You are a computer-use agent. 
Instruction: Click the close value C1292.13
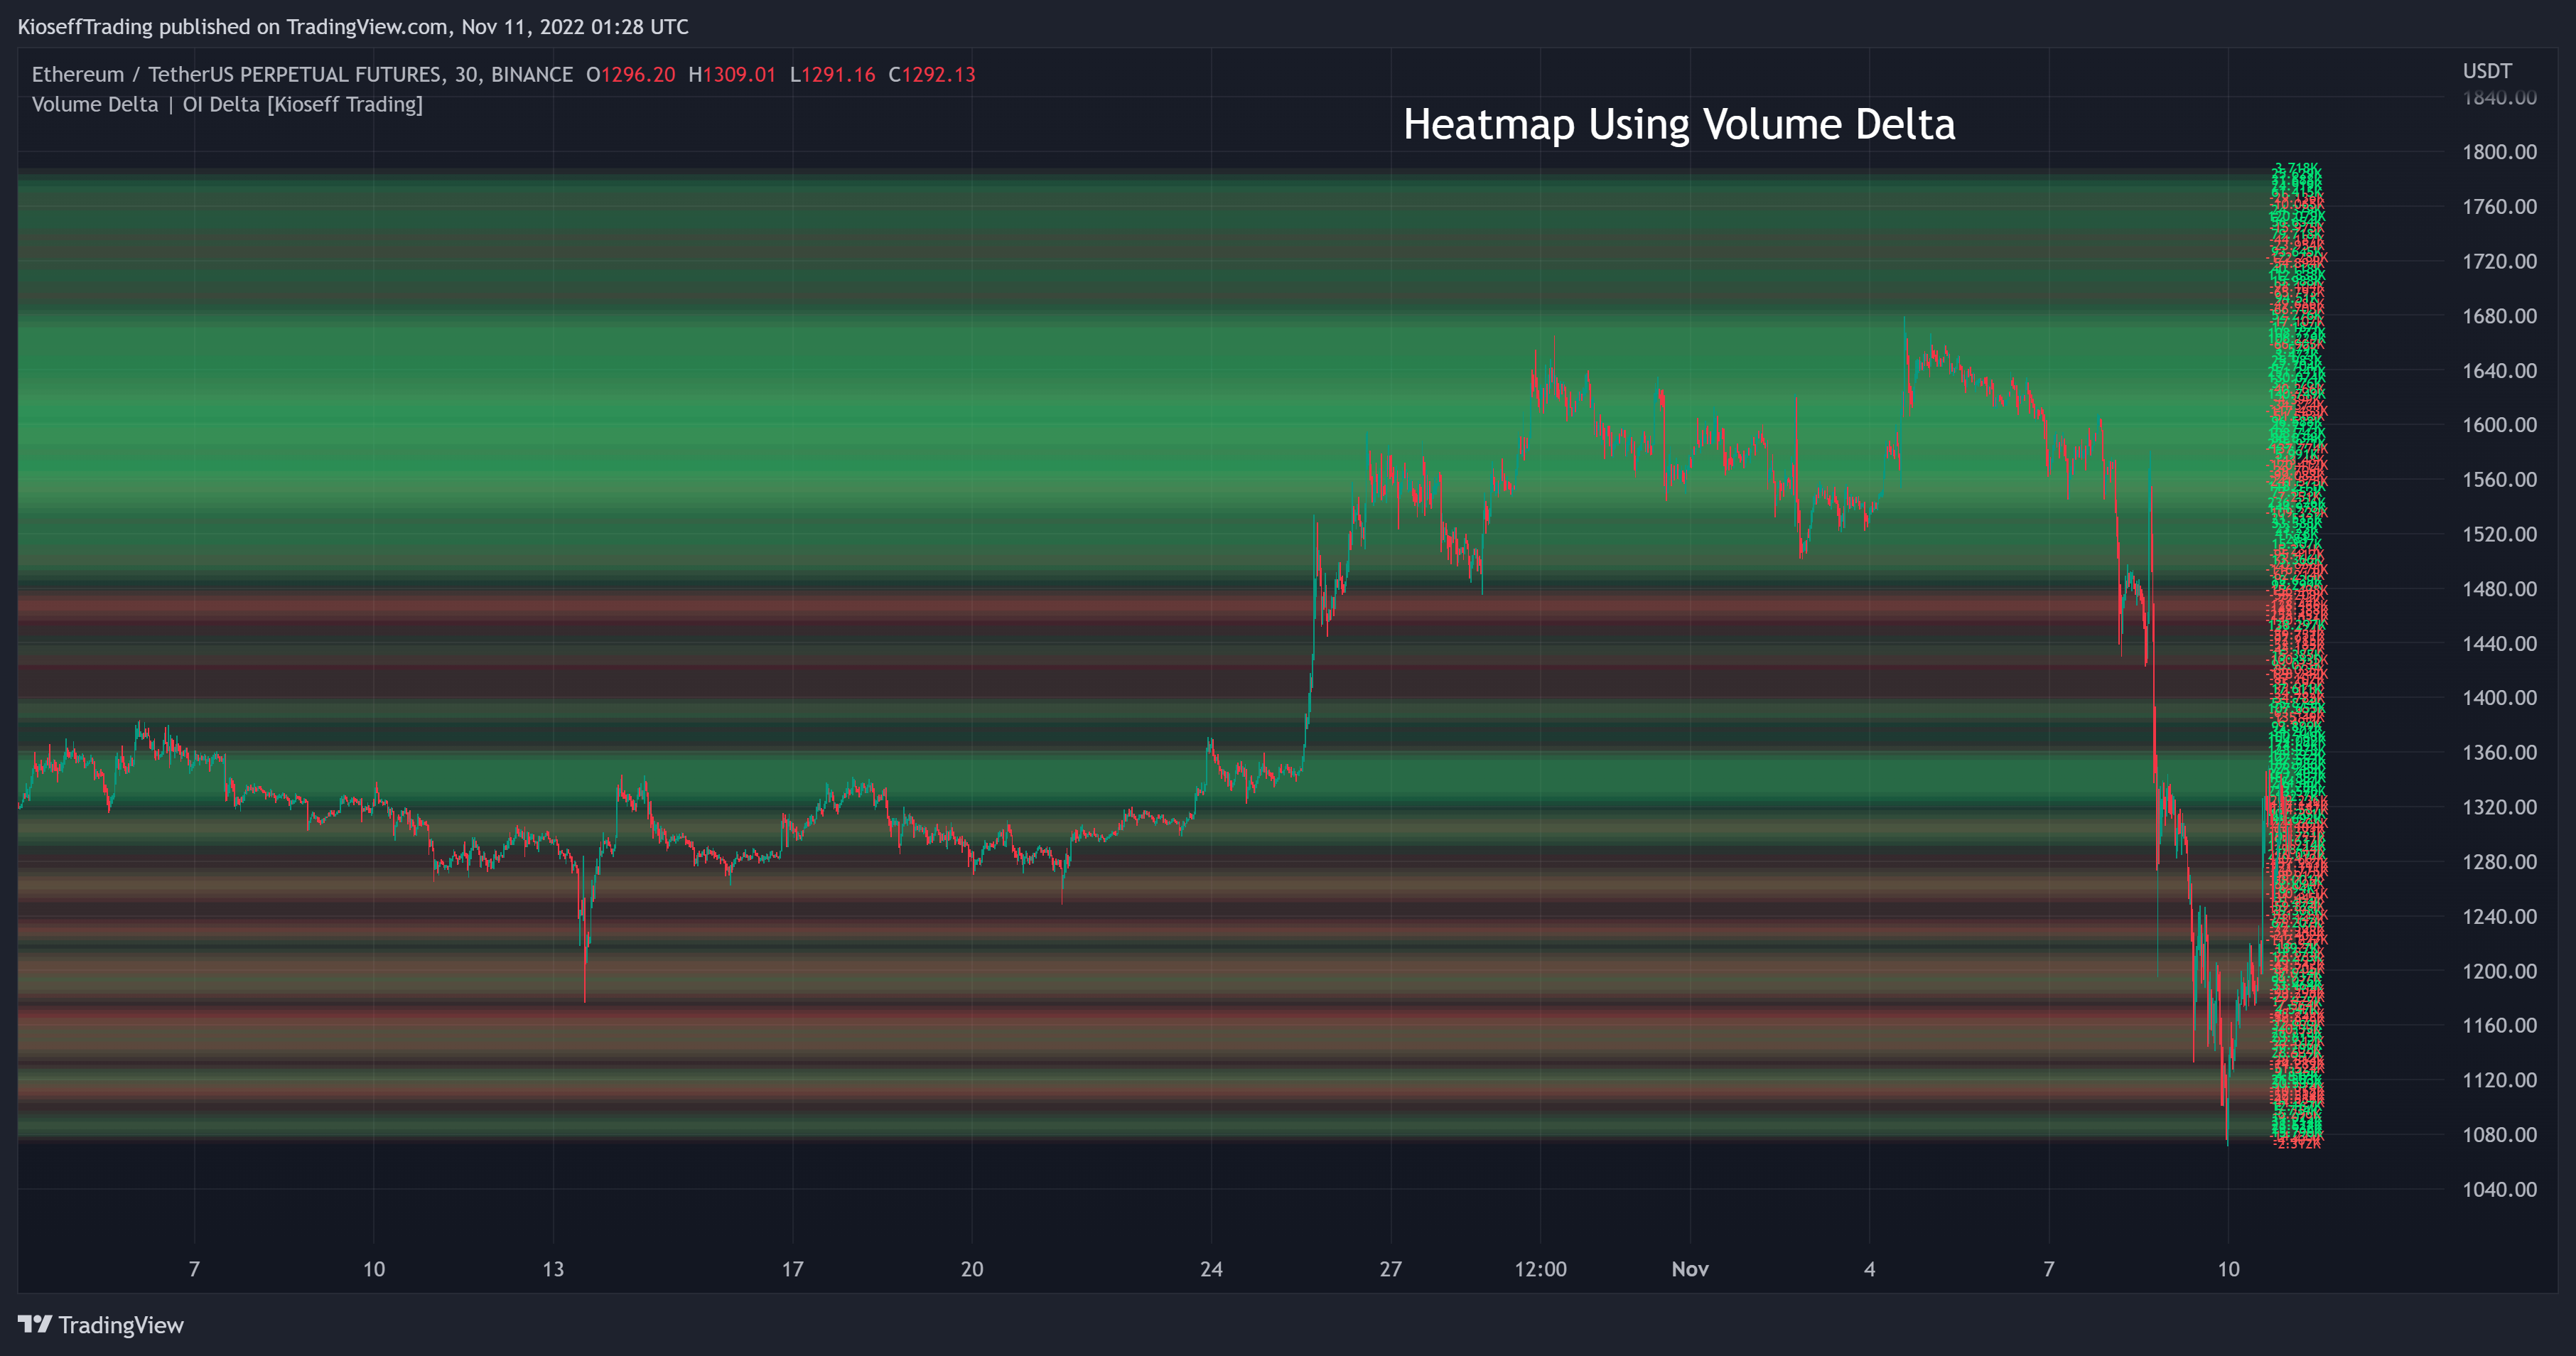[932, 75]
